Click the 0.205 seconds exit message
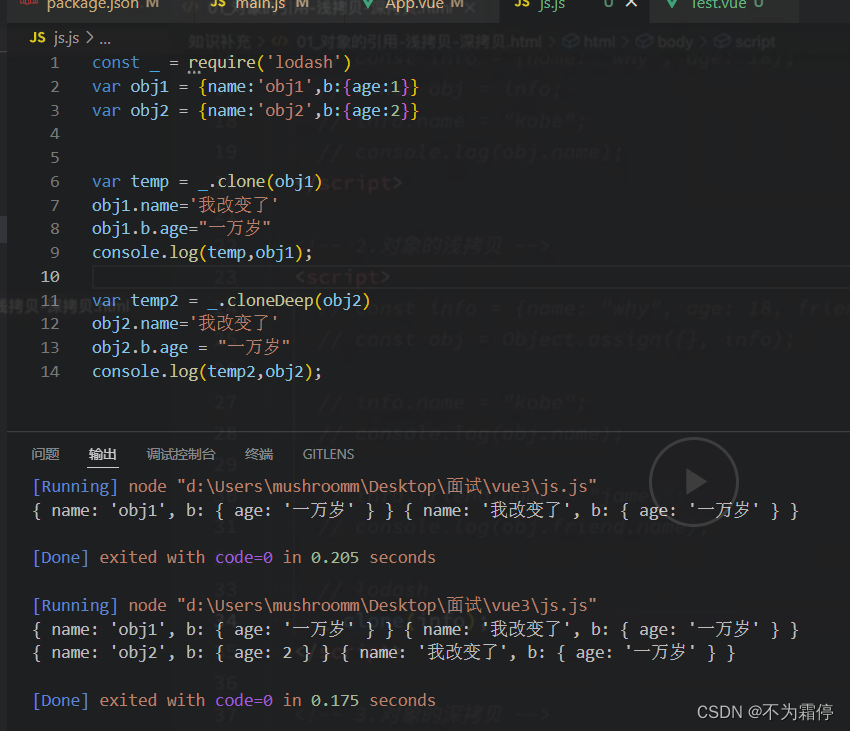The width and height of the screenshot is (850, 731). point(234,557)
